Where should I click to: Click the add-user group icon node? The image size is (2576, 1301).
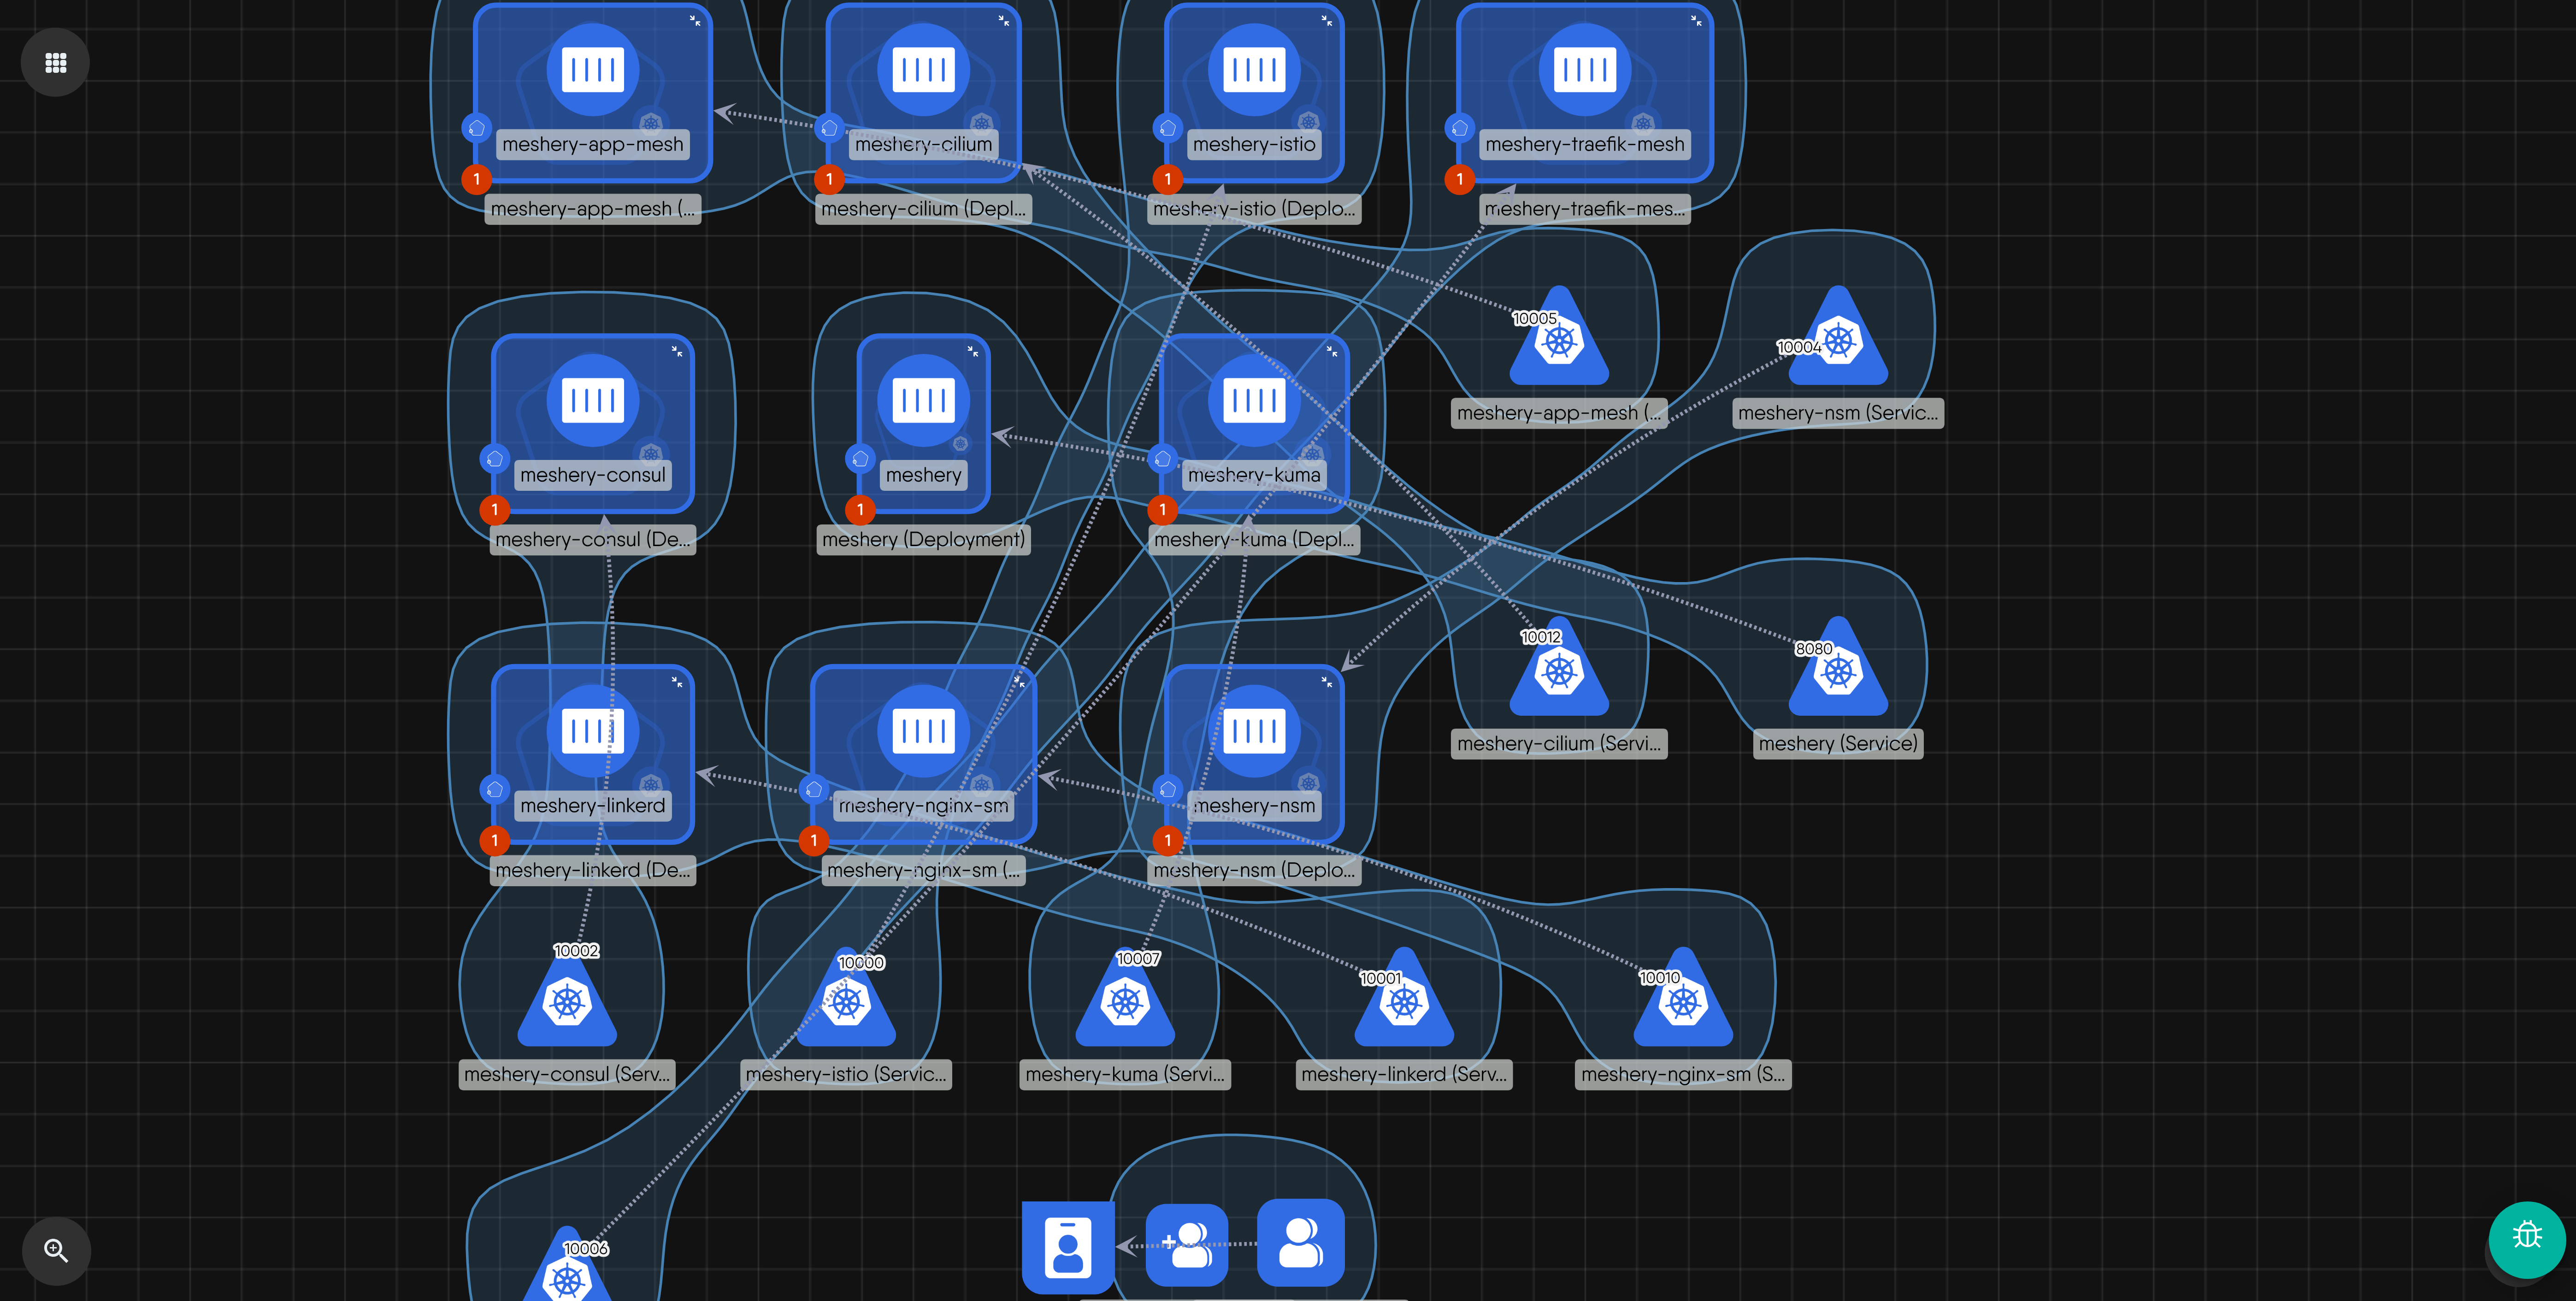(1187, 1244)
